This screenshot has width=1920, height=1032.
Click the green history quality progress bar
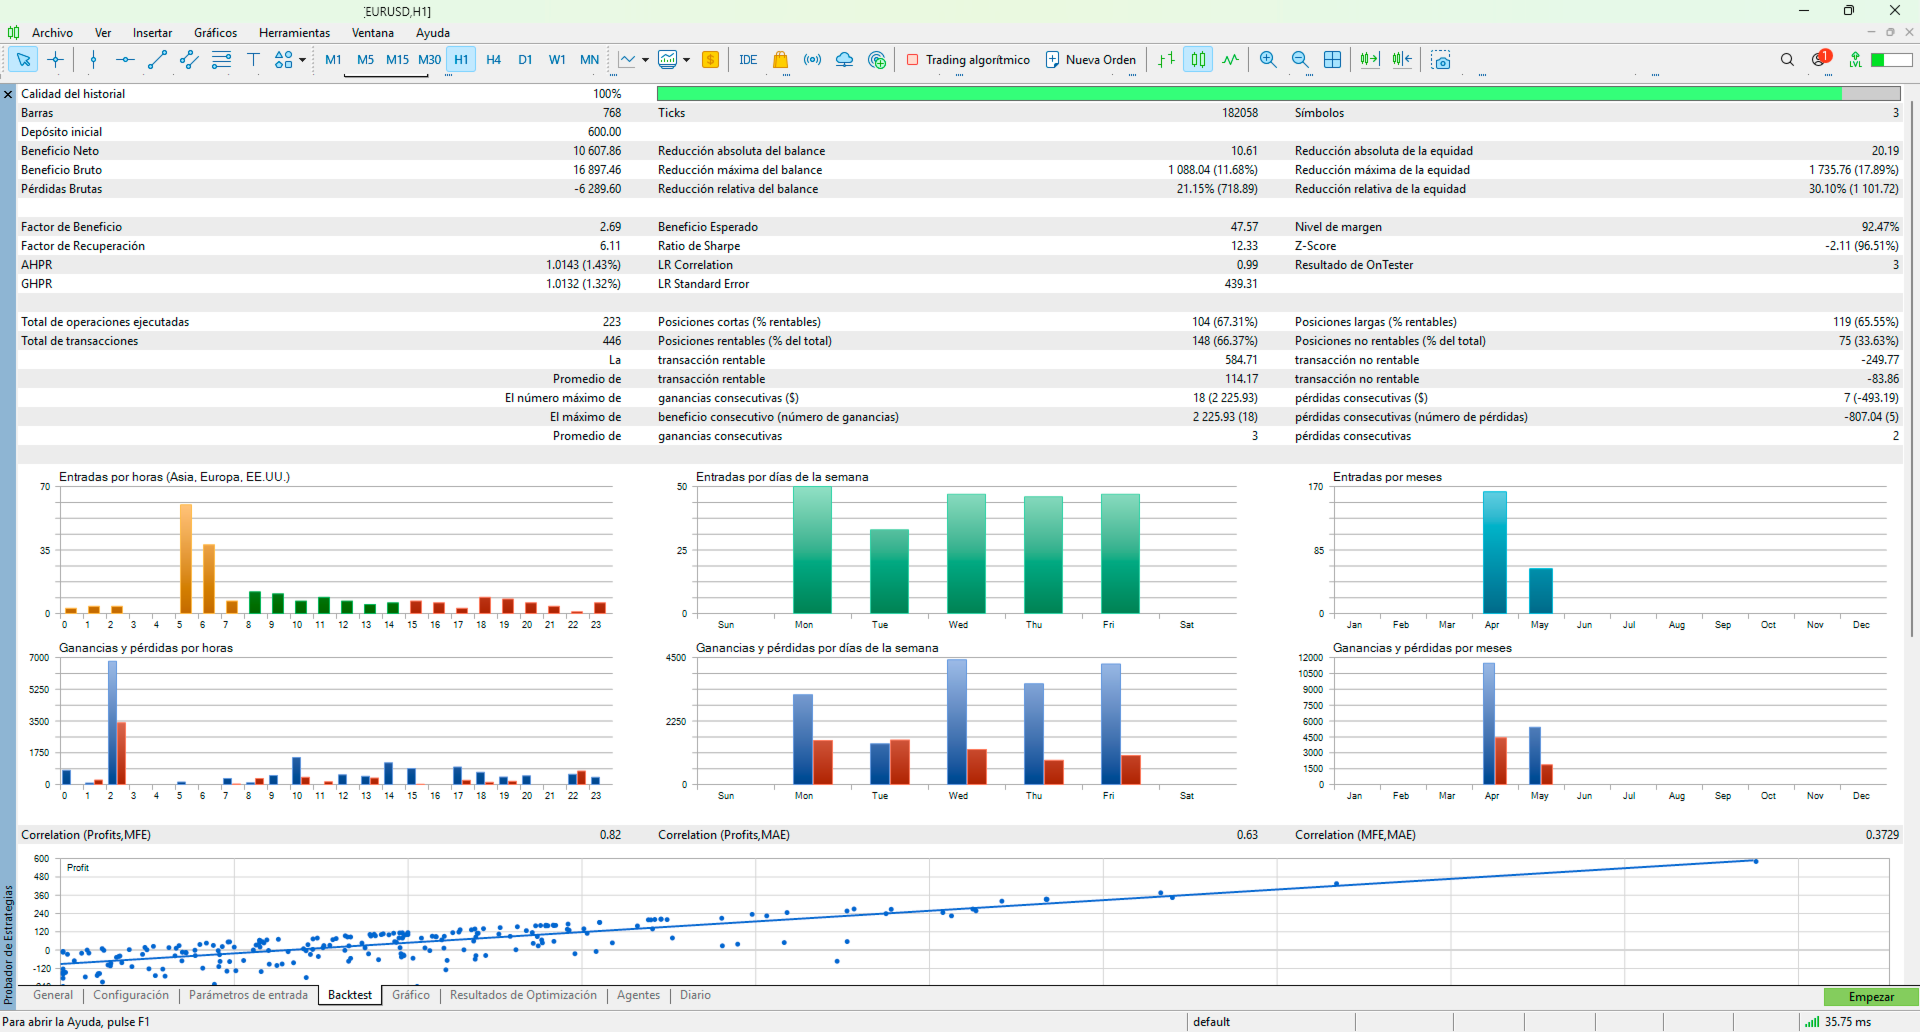click(1248, 94)
